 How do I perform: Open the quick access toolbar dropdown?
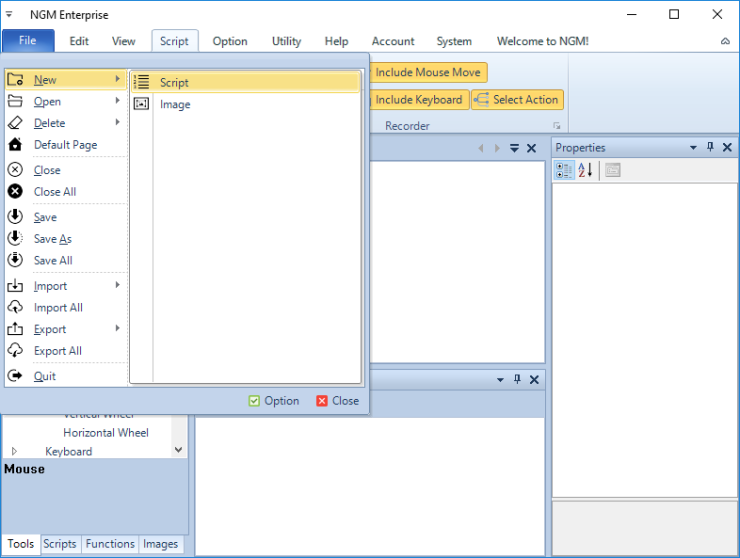coord(9,15)
